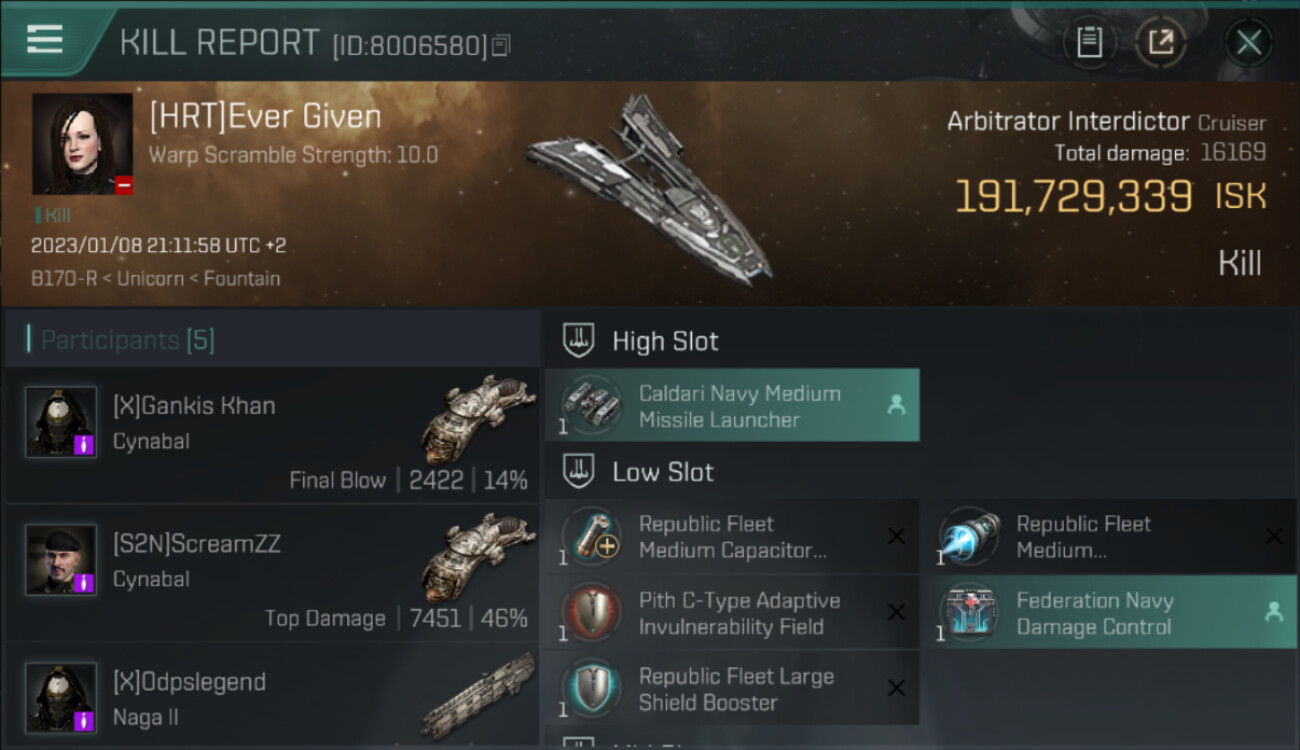Select the Federation Navy Damage Control module
1300x750 pixels.
(x=1116, y=612)
